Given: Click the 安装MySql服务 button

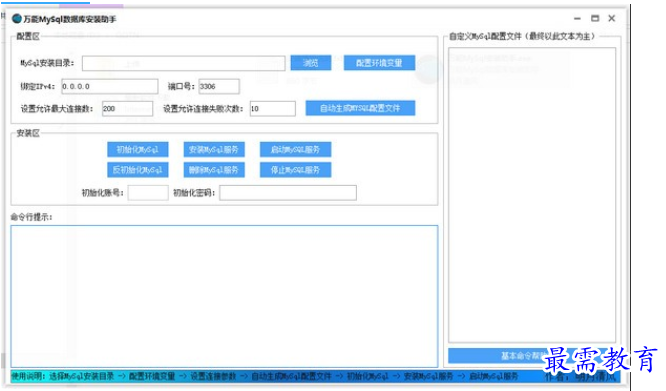Looking at the screenshot, I should coord(214,149).
